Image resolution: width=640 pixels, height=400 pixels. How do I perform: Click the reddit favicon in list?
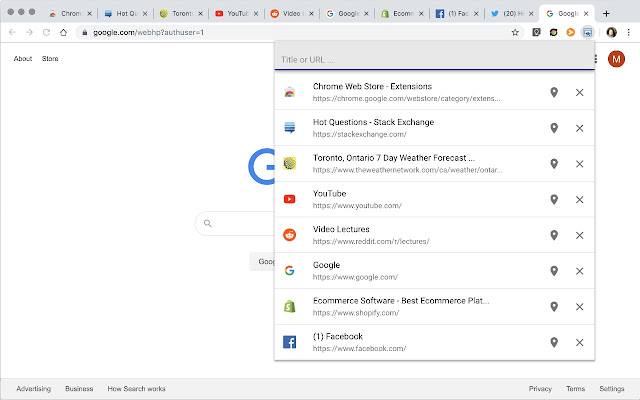point(289,235)
